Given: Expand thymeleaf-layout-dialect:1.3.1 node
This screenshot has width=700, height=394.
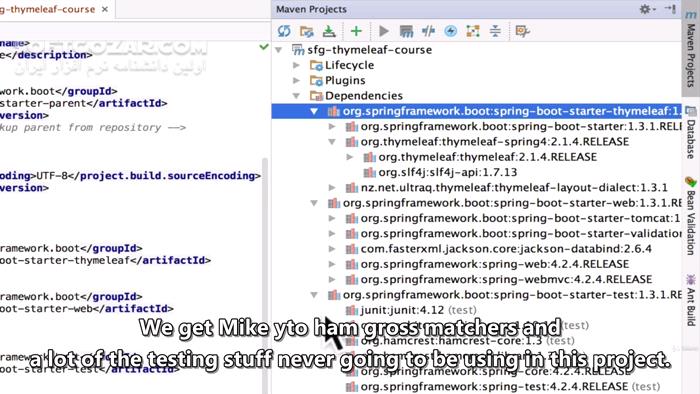Looking at the screenshot, I should (x=332, y=188).
